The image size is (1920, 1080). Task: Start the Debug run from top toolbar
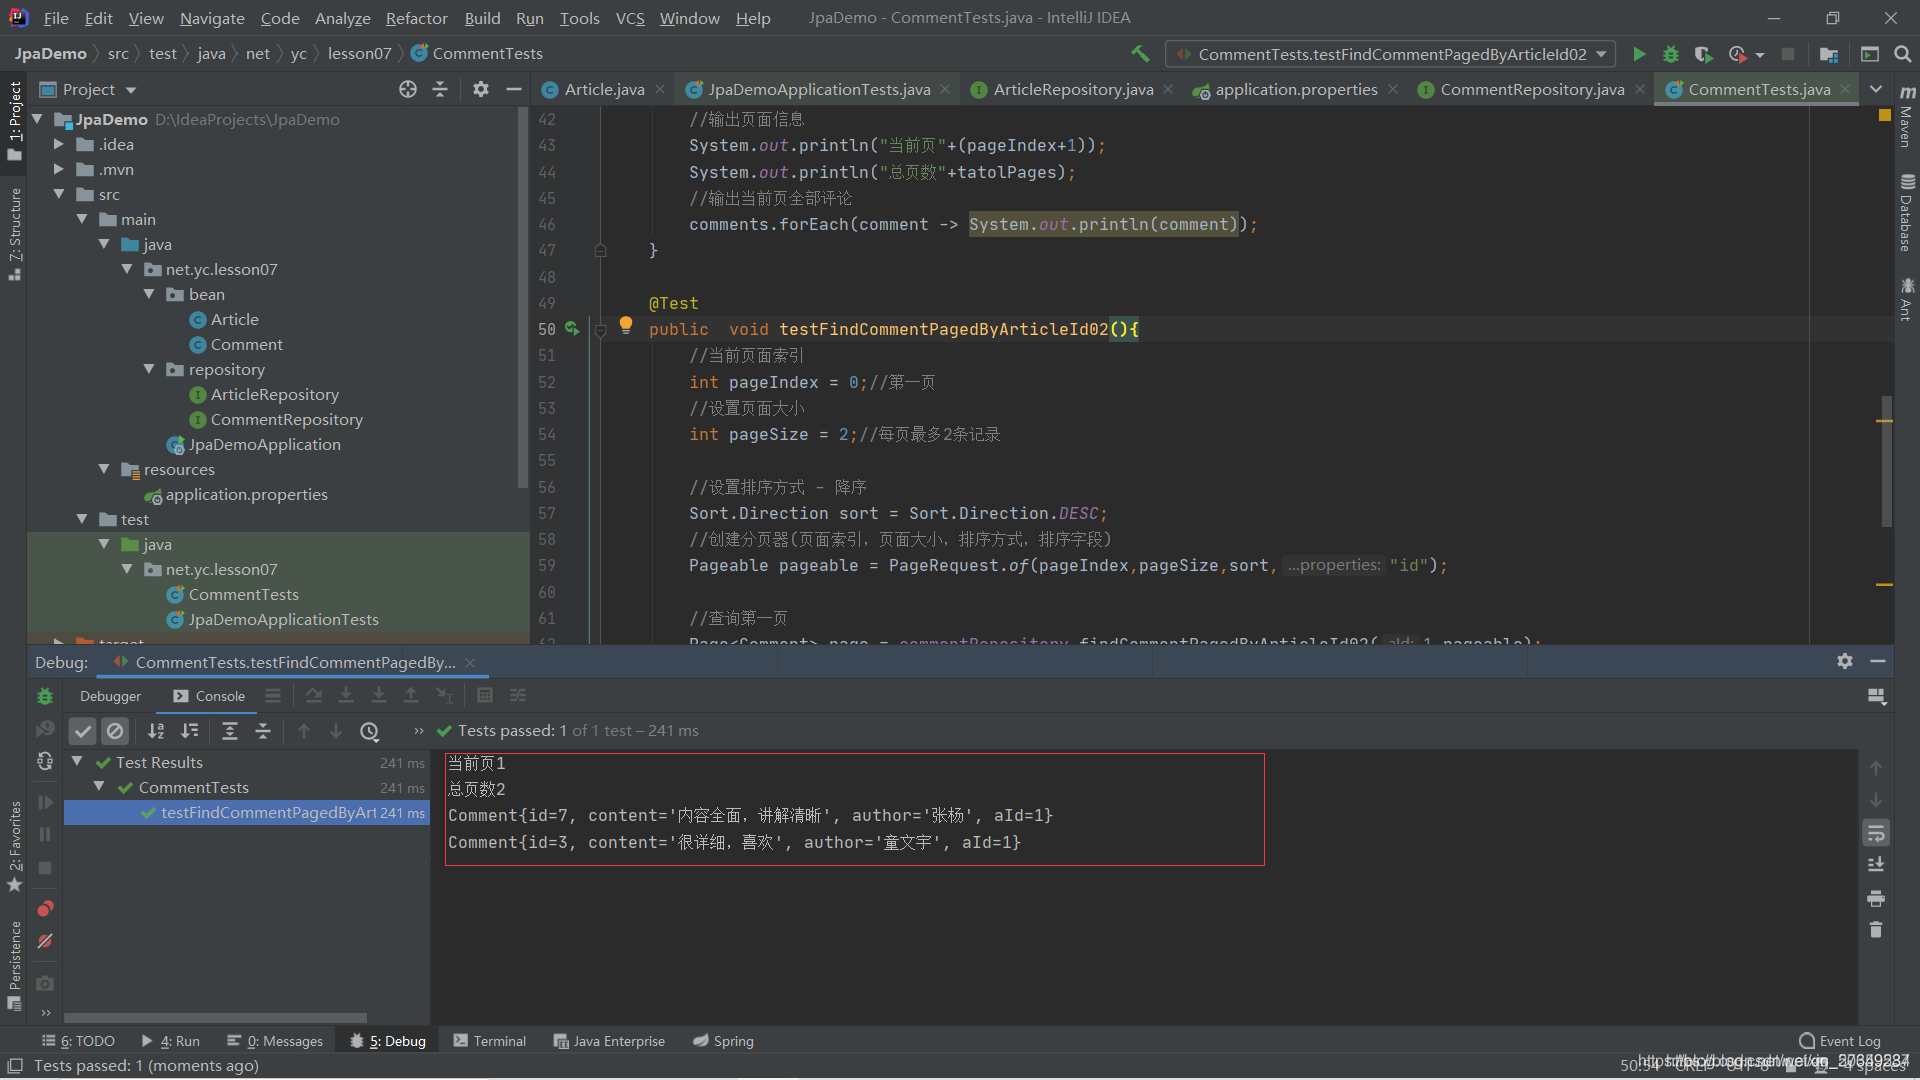[x=1670, y=54]
